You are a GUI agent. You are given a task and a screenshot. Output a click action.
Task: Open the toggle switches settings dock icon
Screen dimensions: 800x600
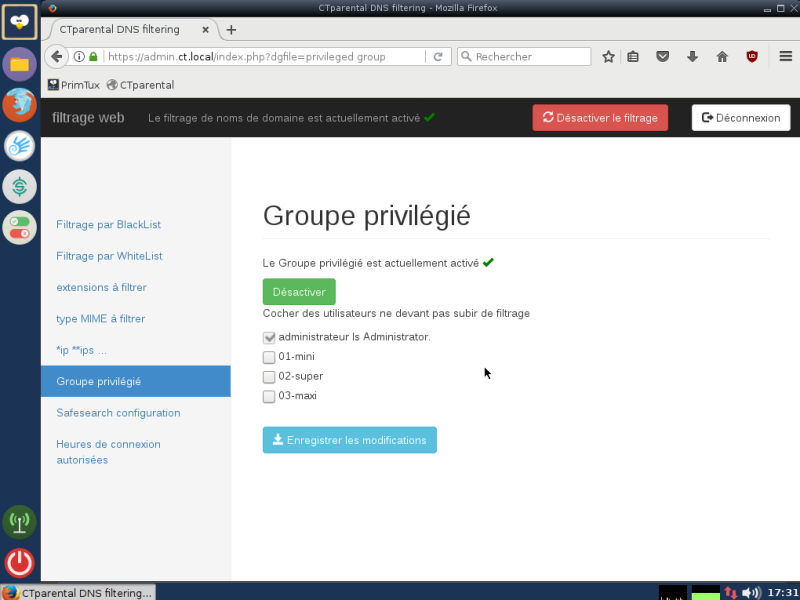[x=19, y=228]
